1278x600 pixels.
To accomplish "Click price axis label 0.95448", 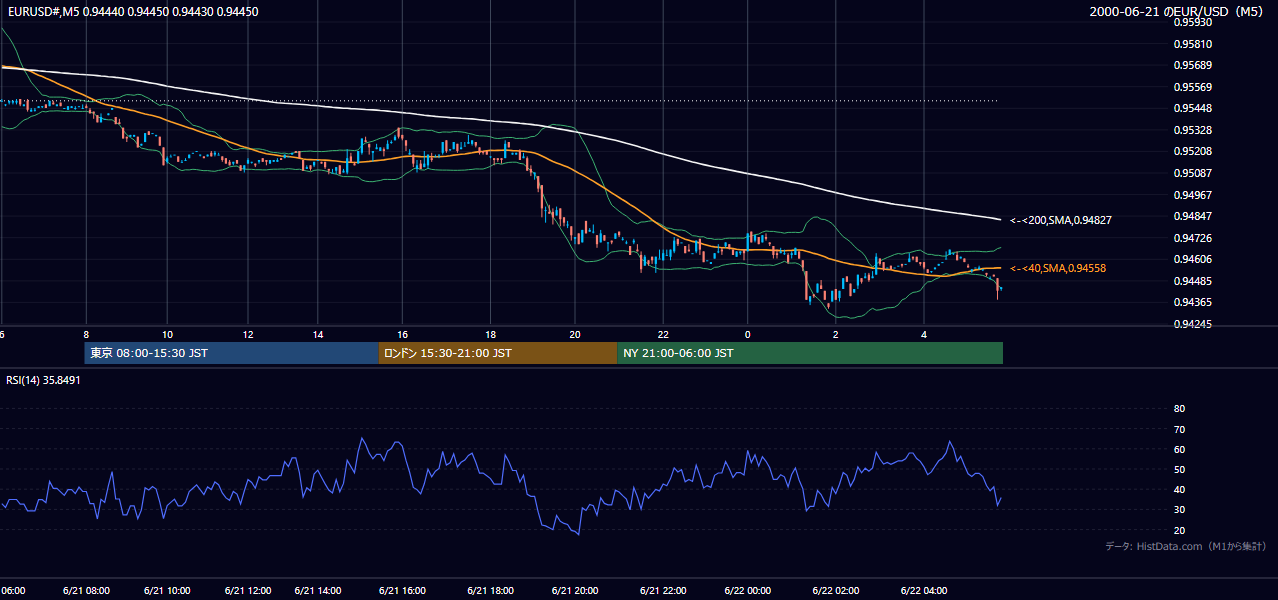I will click(1193, 108).
